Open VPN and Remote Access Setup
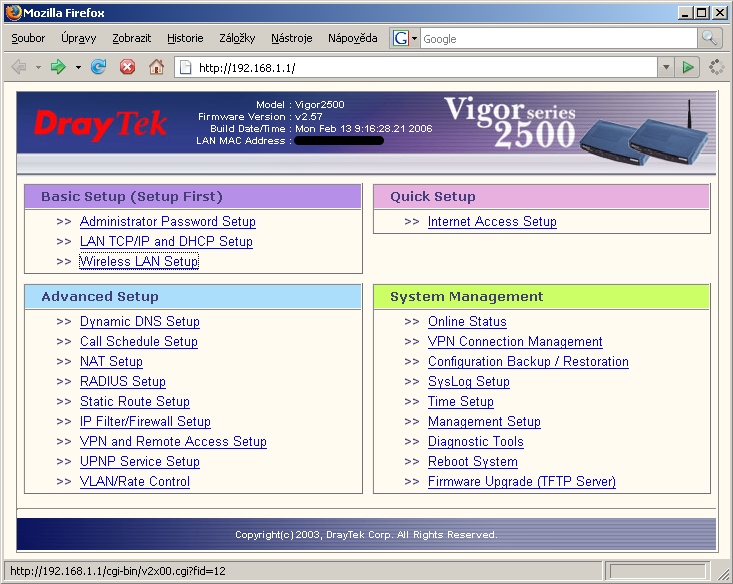This screenshot has width=733, height=584. (x=173, y=442)
